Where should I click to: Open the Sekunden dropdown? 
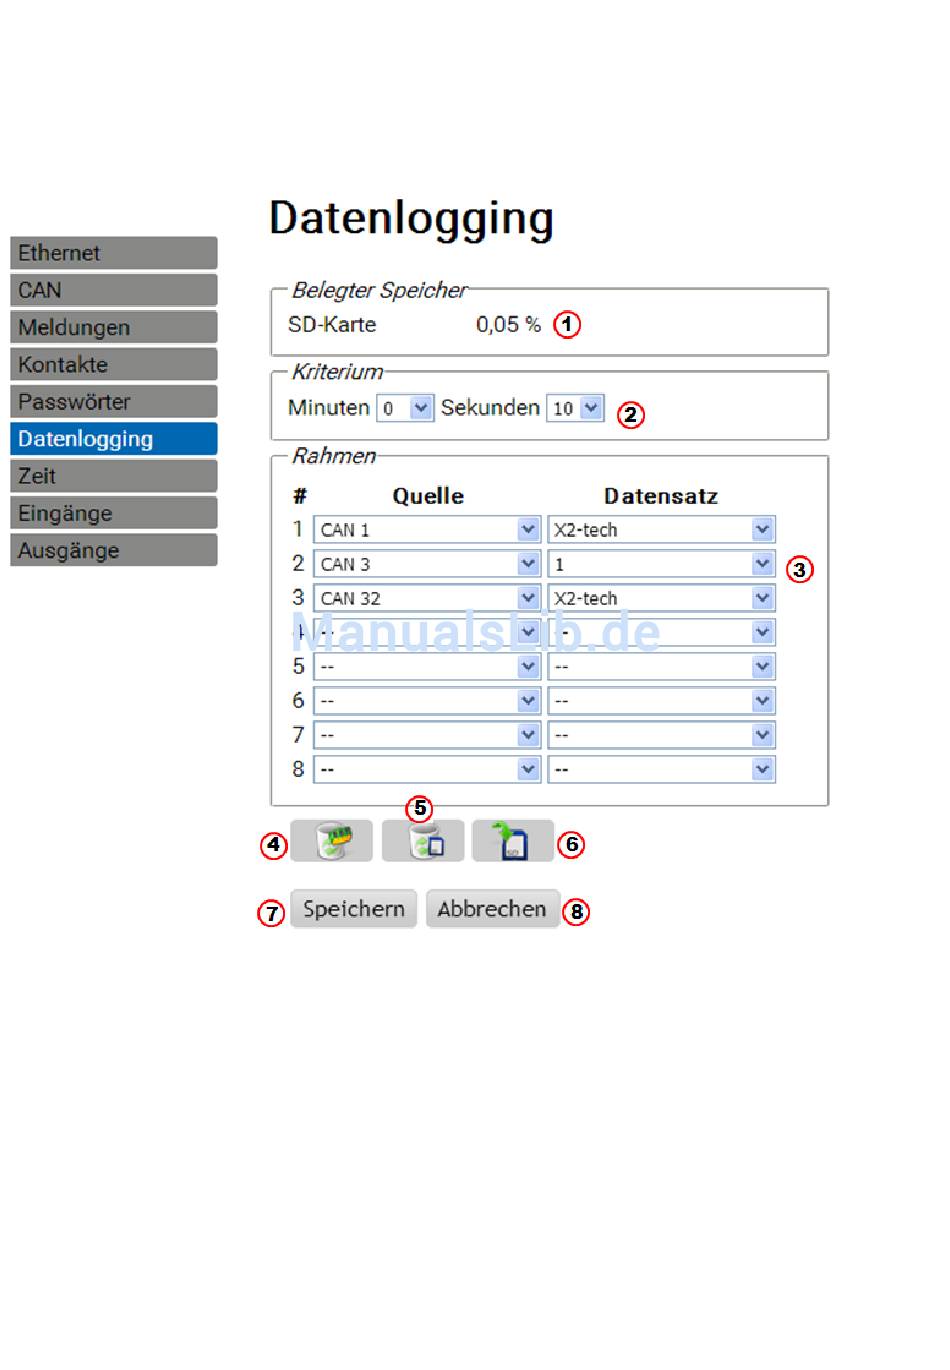coord(575,408)
